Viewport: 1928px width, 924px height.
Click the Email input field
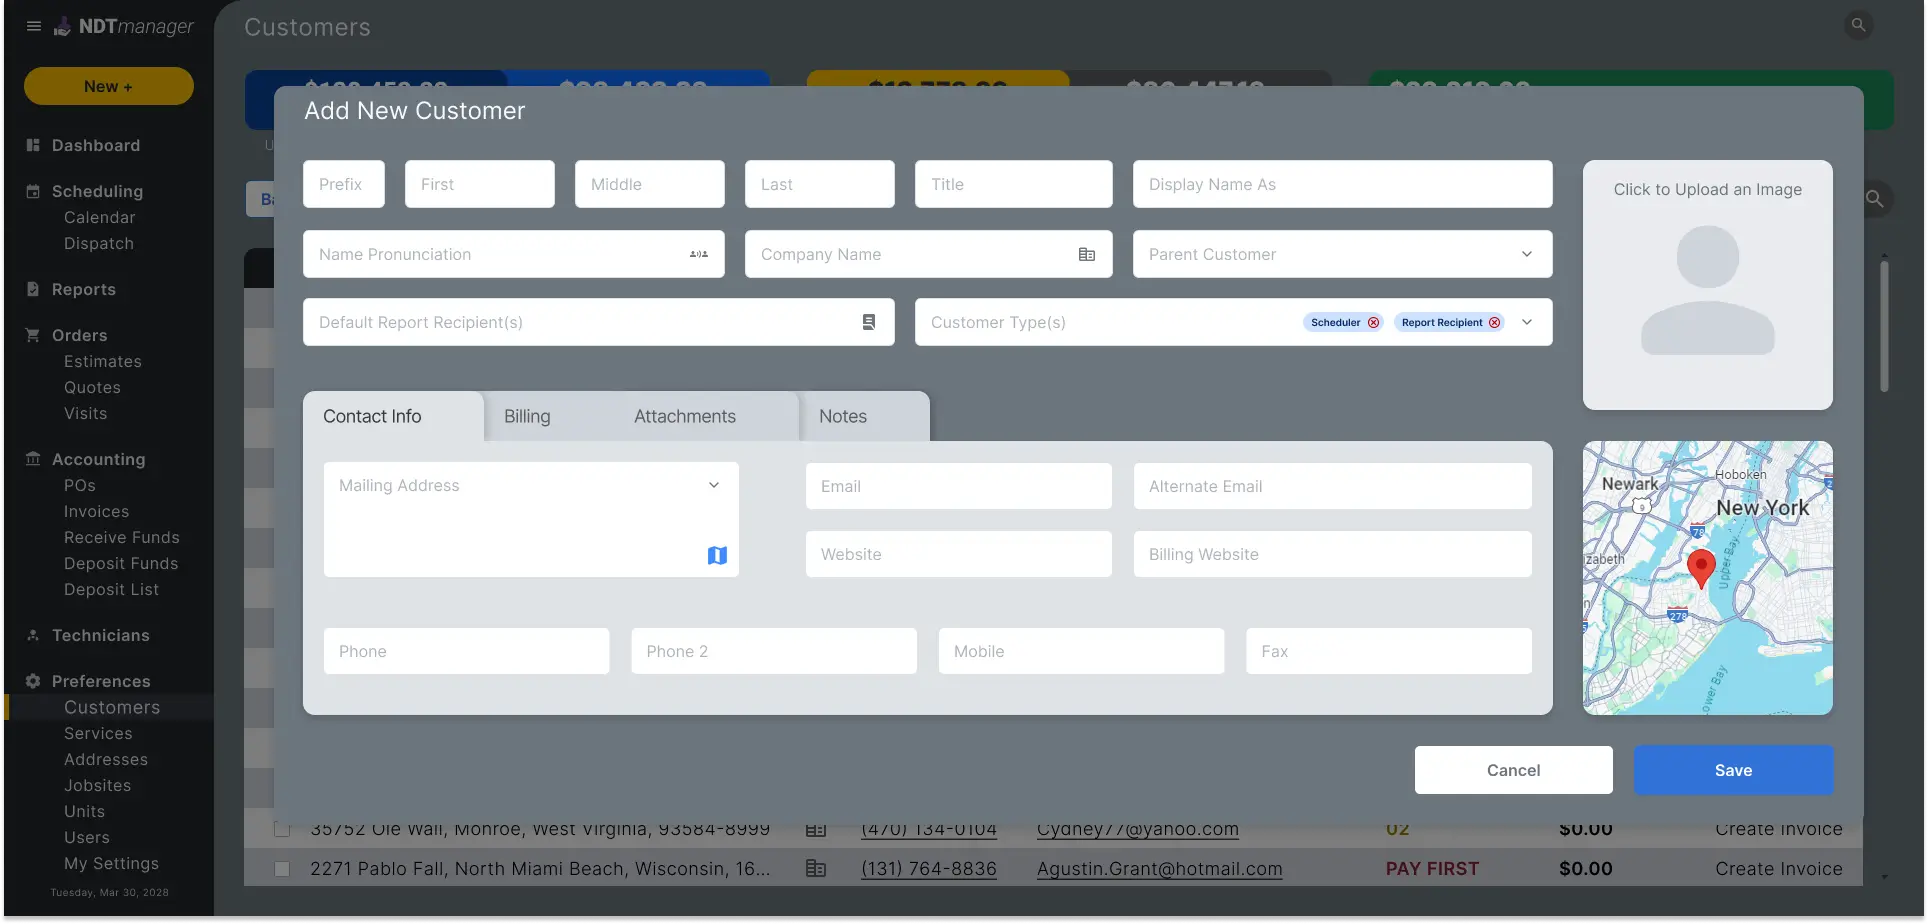click(x=959, y=486)
